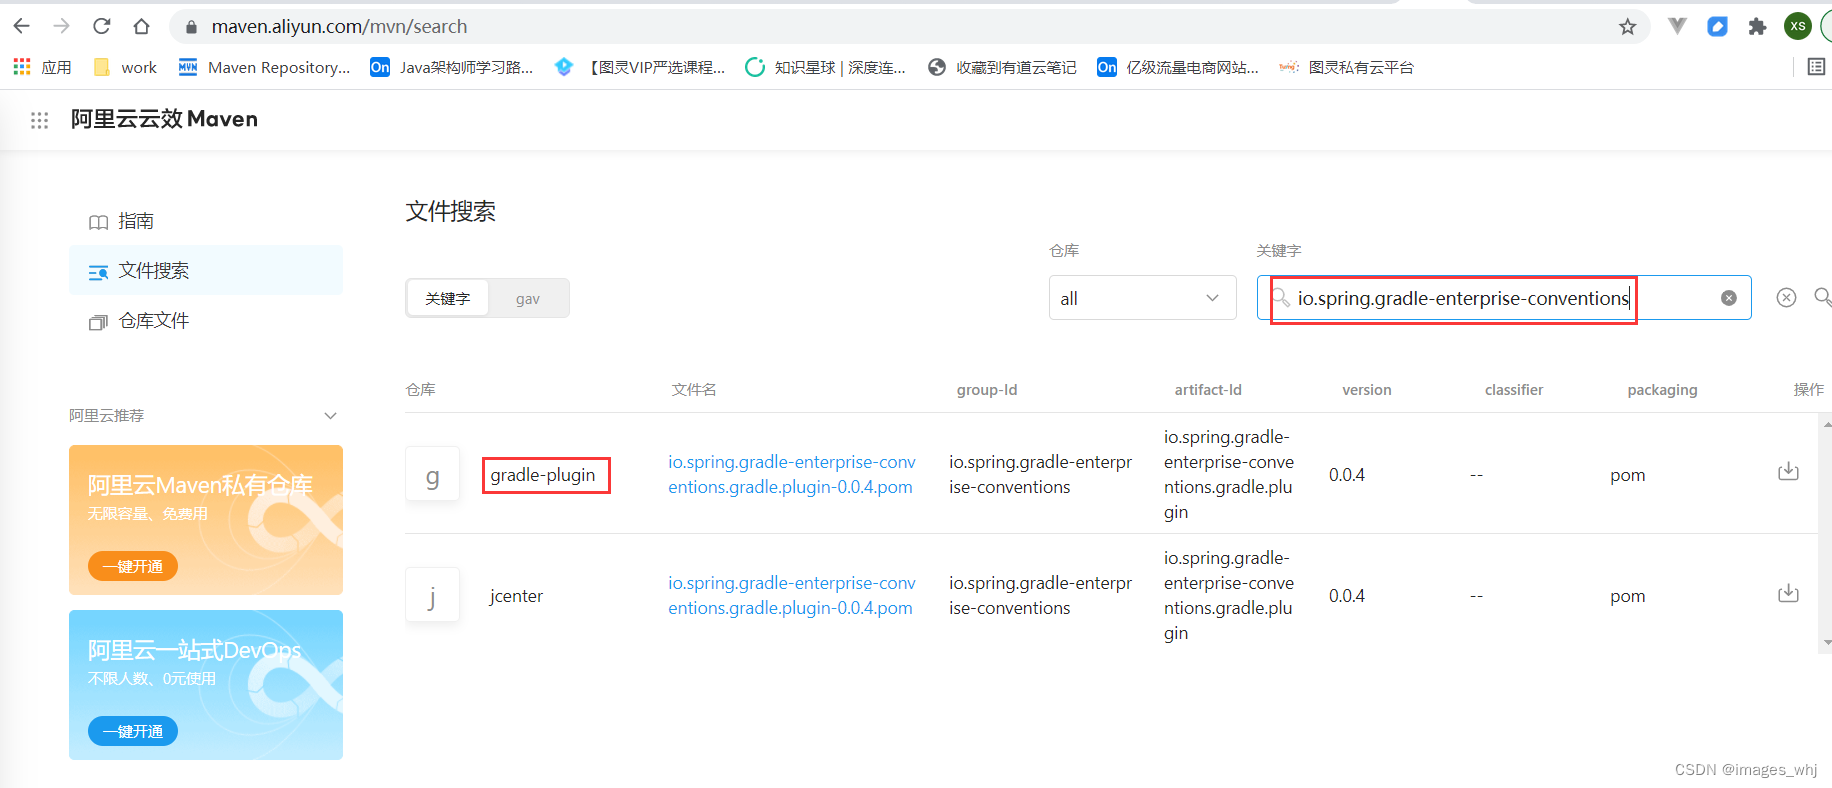Click the blue extension icon
The height and width of the screenshot is (788, 1832).
(1717, 27)
